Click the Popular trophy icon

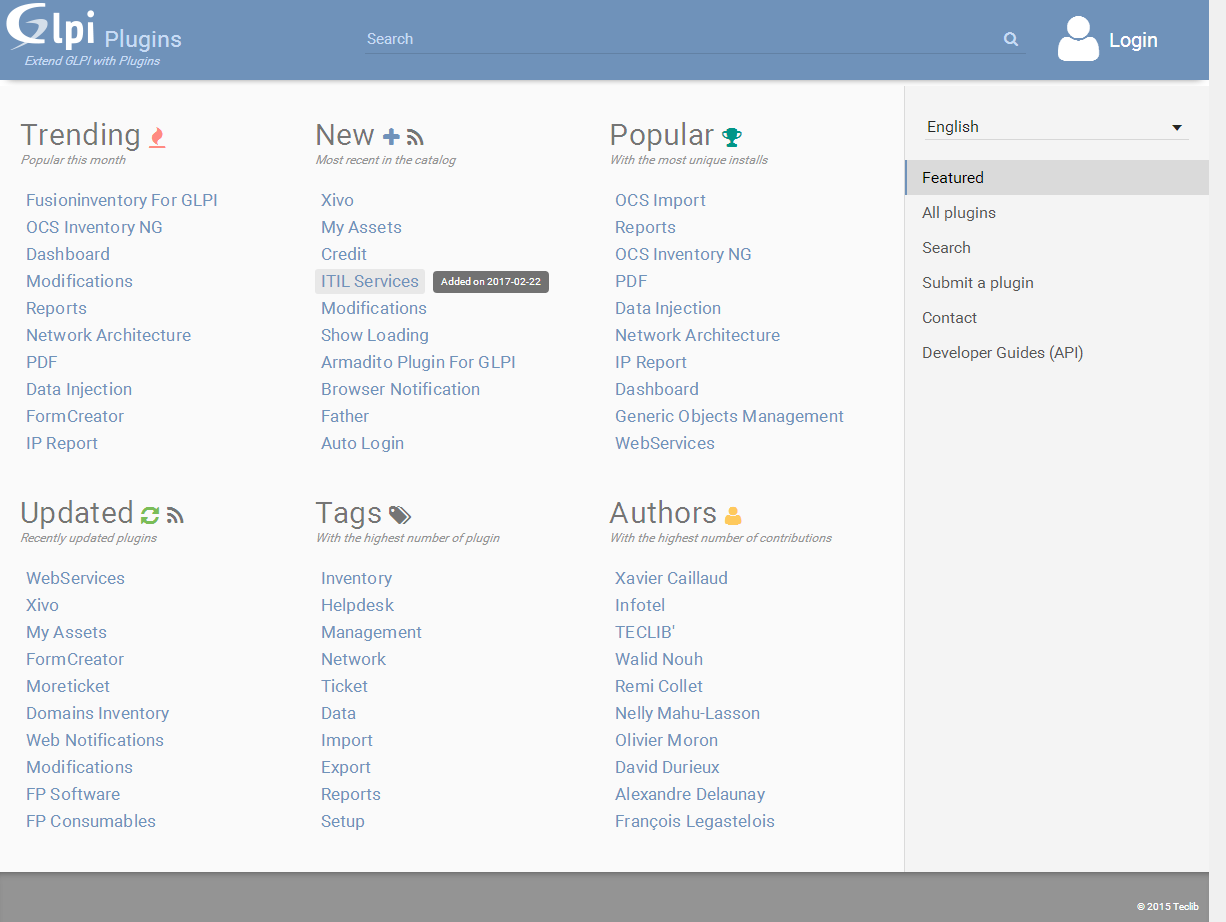(732, 137)
